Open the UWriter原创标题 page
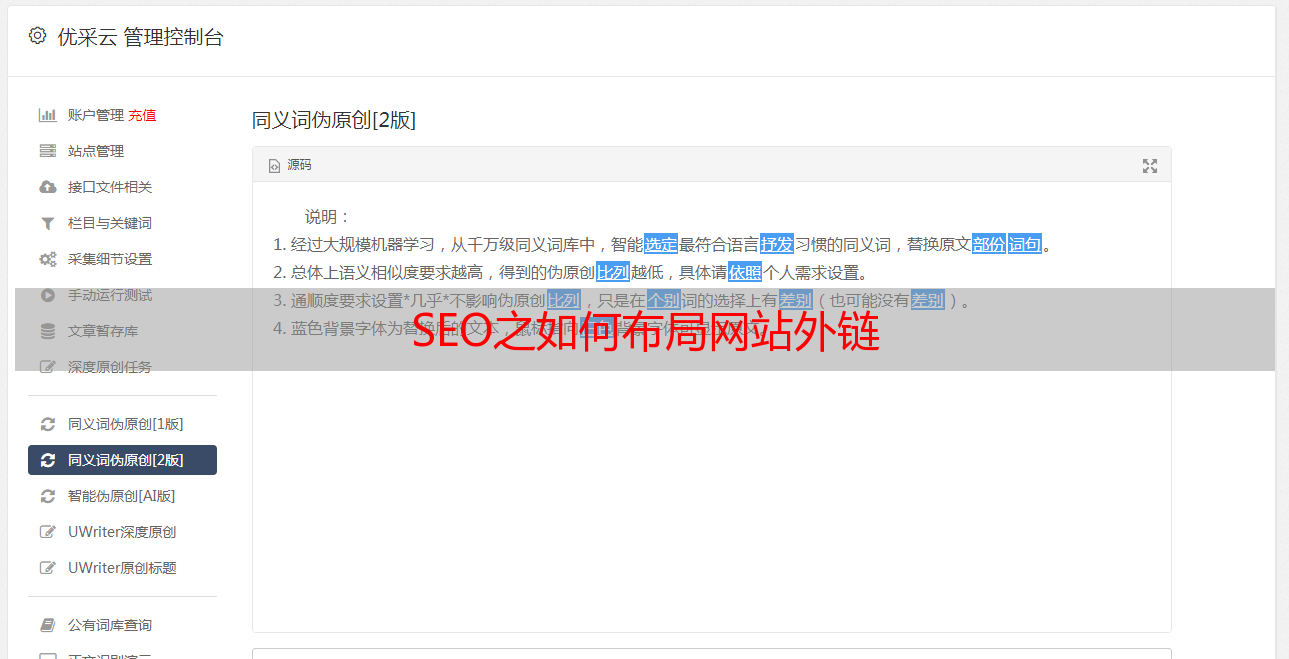The height and width of the screenshot is (659, 1289). [x=122, y=568]
